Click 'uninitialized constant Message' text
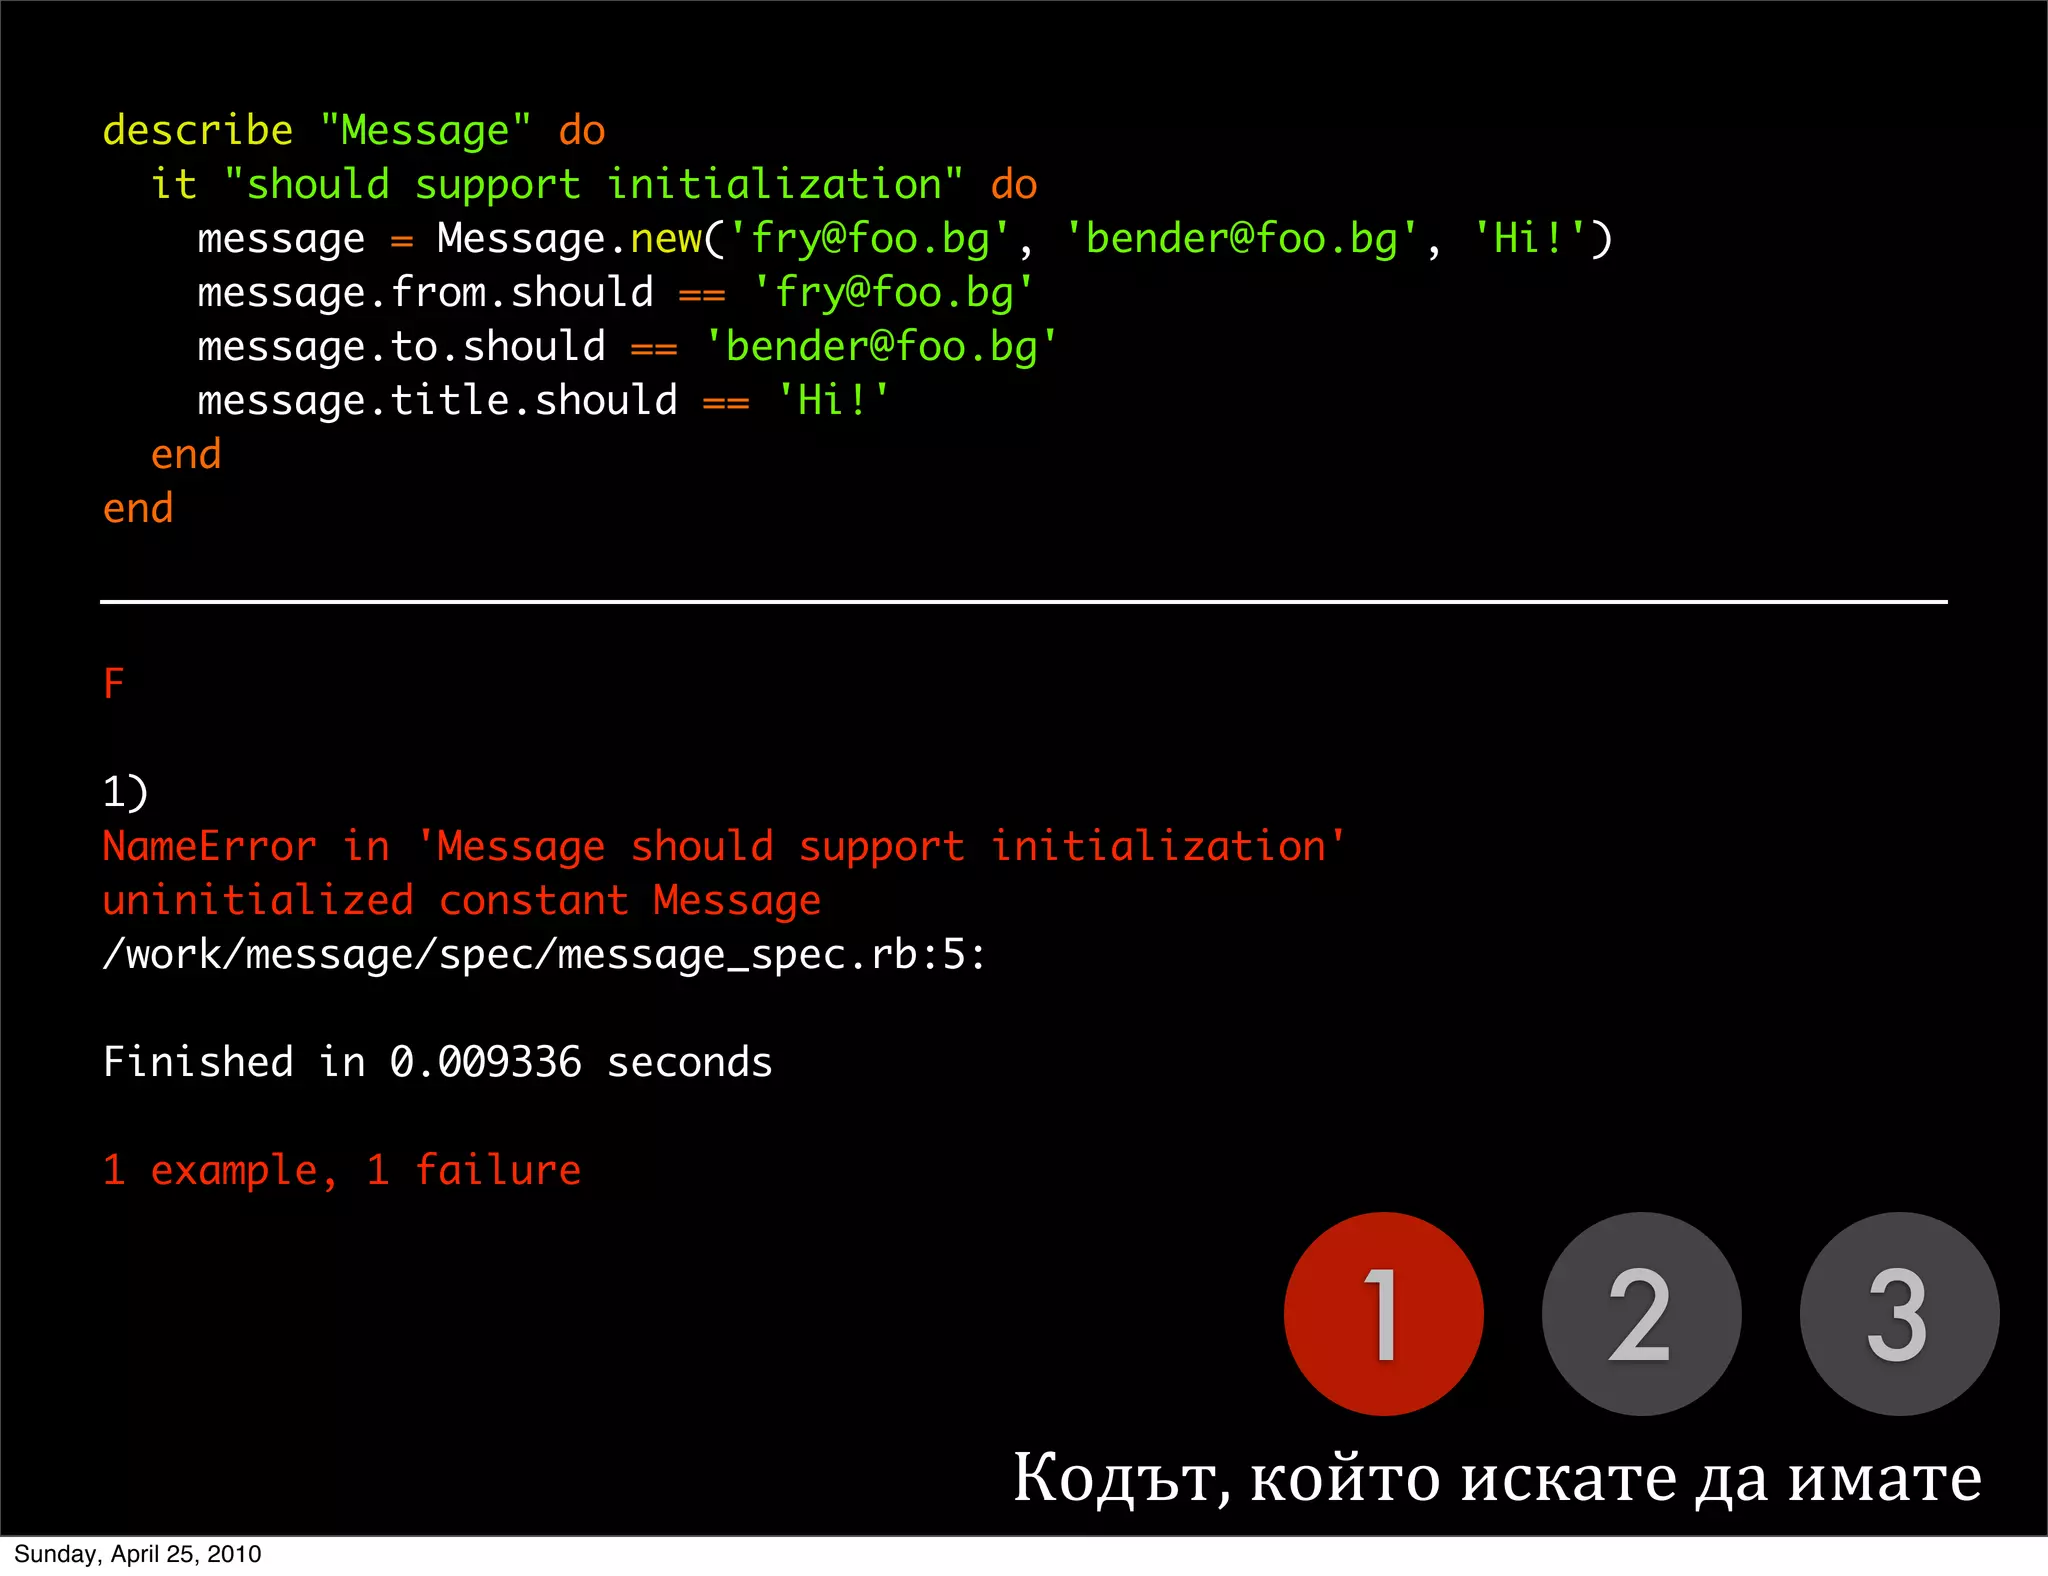The width and height of the screenshot is (2048, 1576). pos(462,900)
